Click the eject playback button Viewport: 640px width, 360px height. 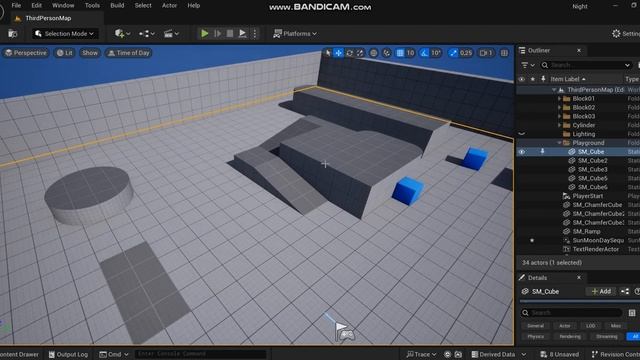tap(242, 33)
